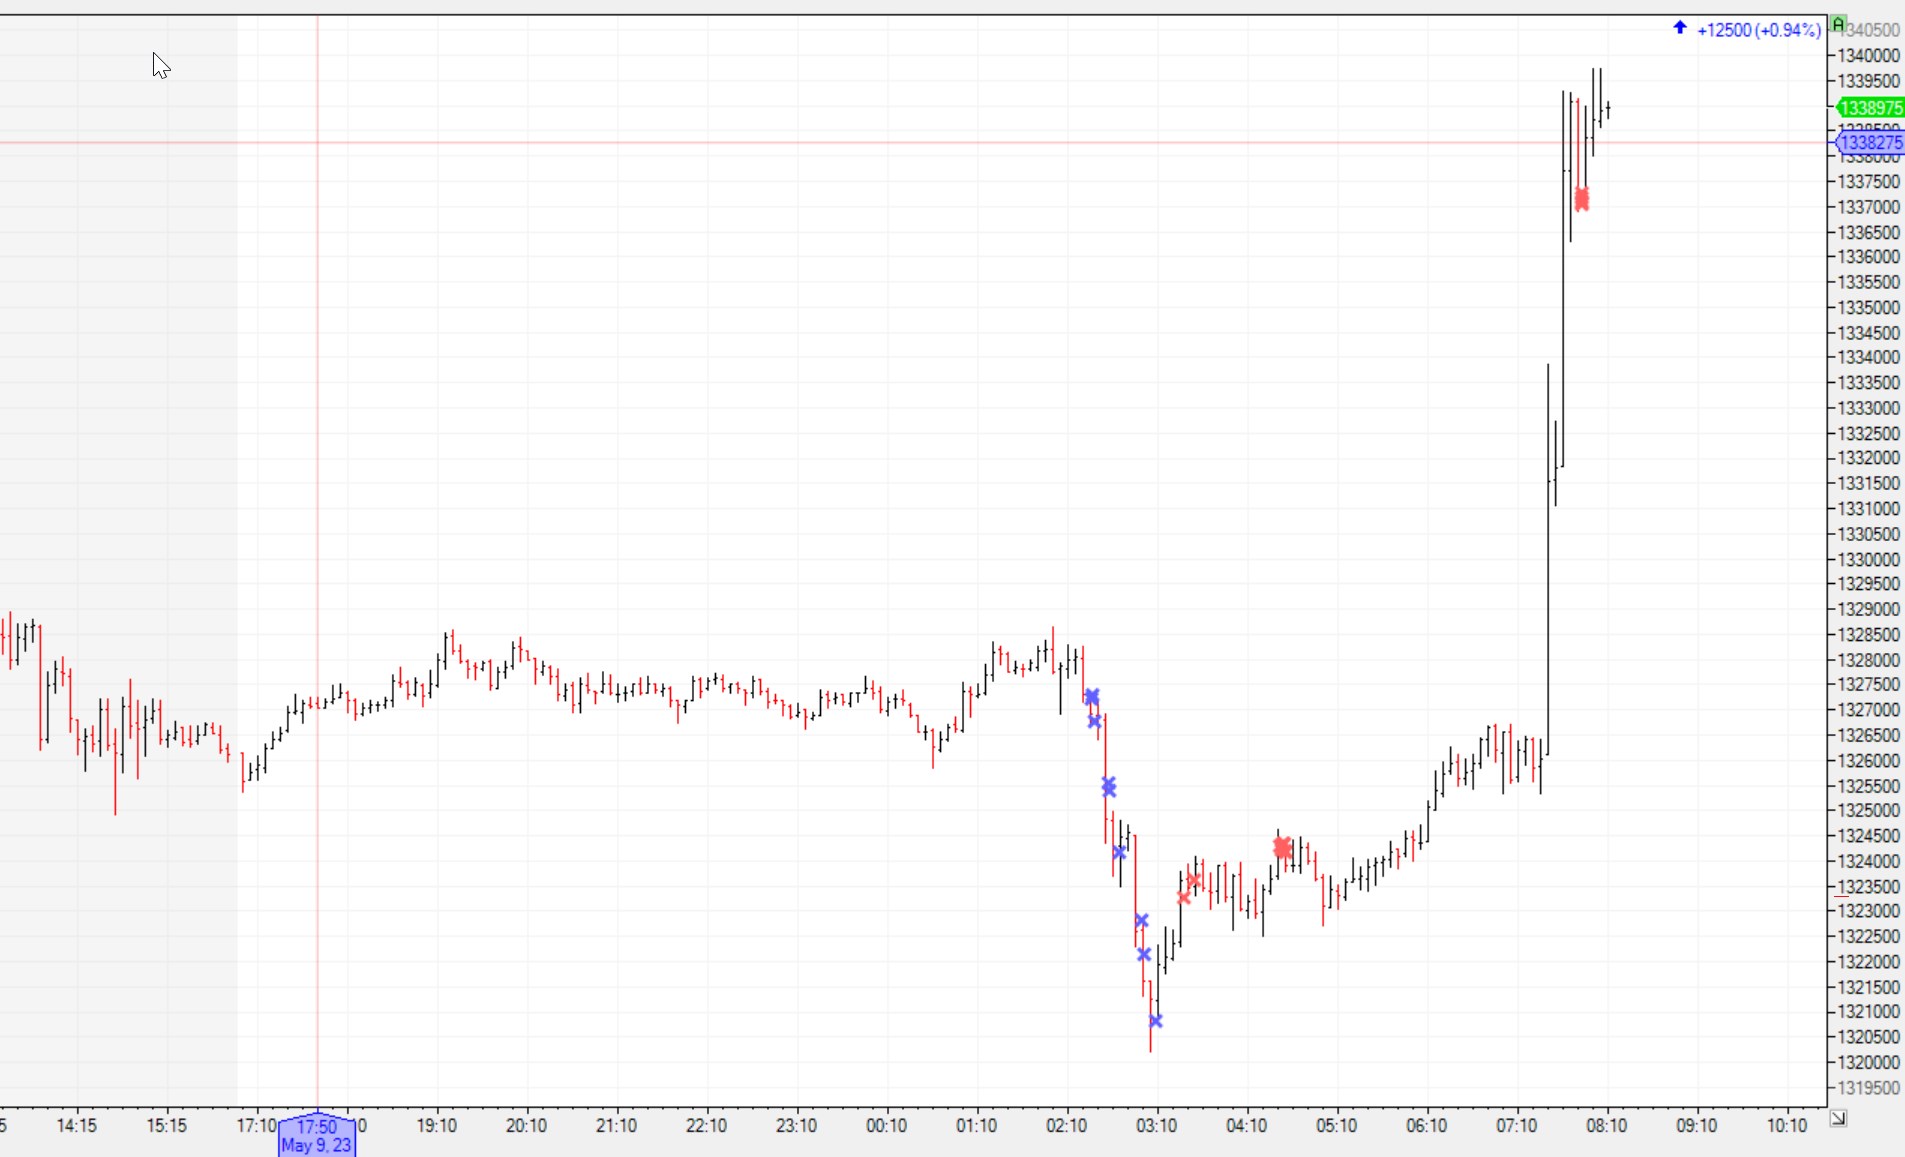The width and height of the screenshot is (1905, 1157).
Task: Click the 20:10 time axis label
Action: [526, 1126]
